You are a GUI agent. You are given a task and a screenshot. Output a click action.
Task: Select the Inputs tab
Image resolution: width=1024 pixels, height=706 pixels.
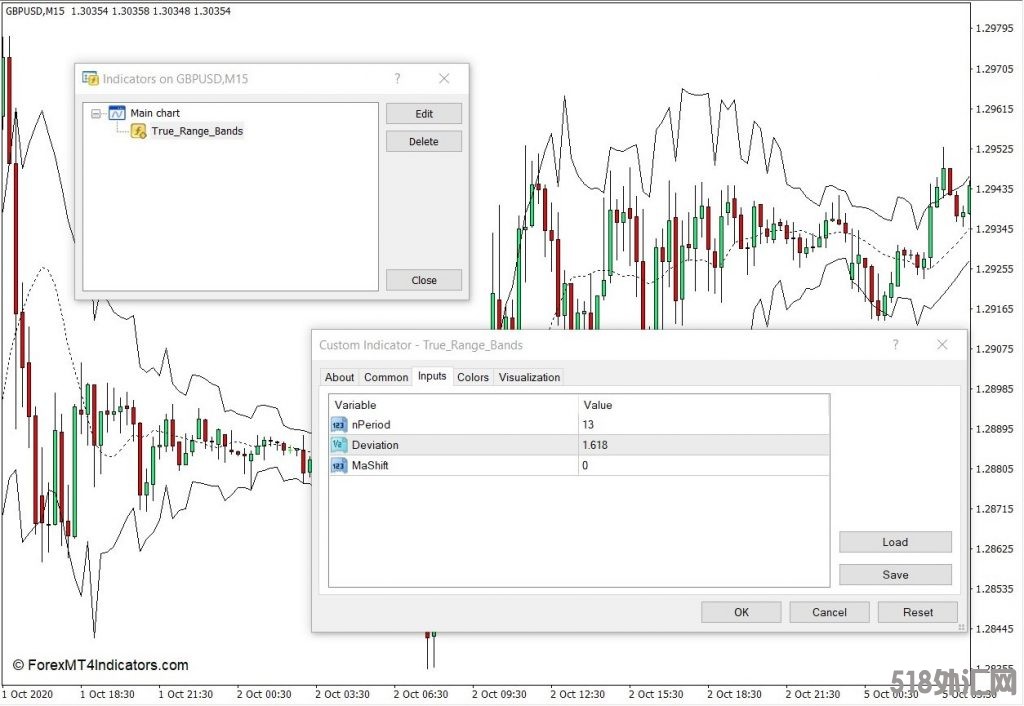click(432, 376)
